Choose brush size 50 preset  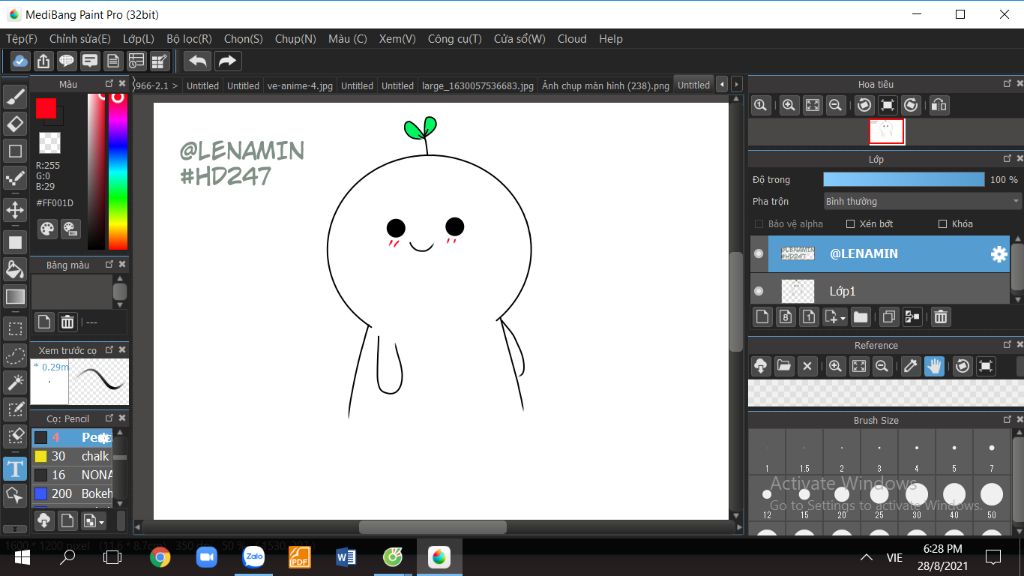pos(991,499)
